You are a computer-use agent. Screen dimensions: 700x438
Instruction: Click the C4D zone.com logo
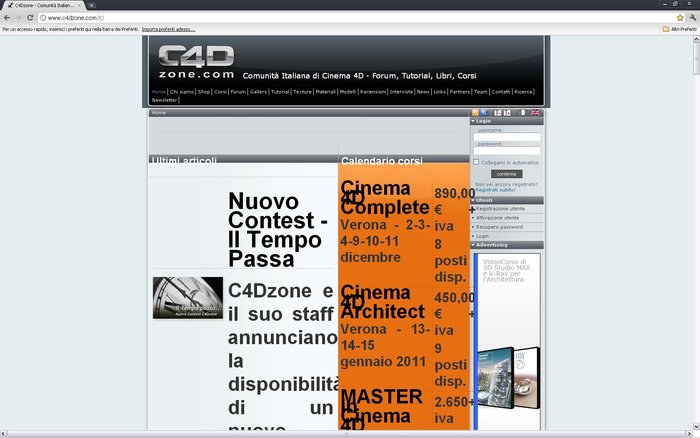pos(196,62)
